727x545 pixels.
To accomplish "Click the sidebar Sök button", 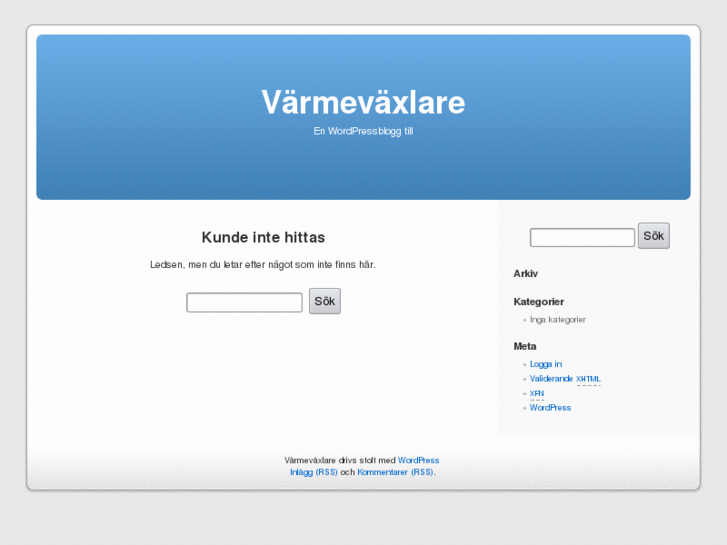I will tap(653, 236).
